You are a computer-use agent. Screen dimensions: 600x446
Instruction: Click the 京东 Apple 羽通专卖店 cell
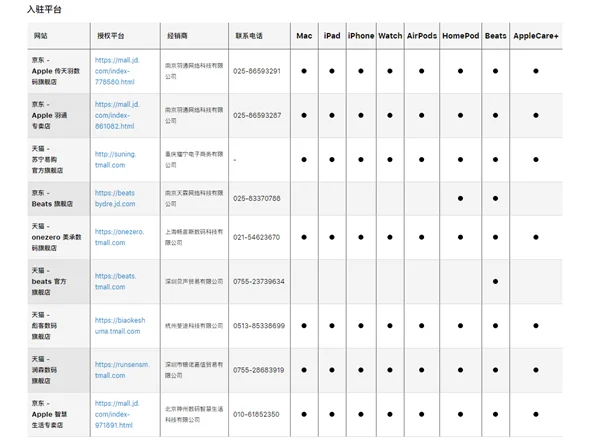tap(59, 115)
